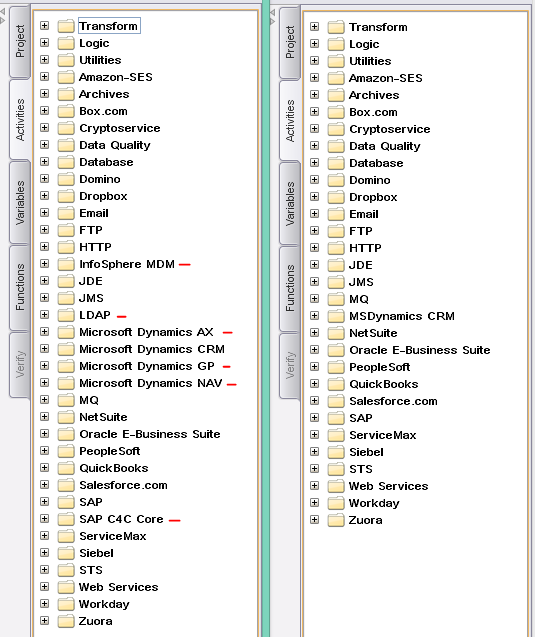Select the Archives label in left panel
The width and height of the screenshot is (535, 637).
104,94
